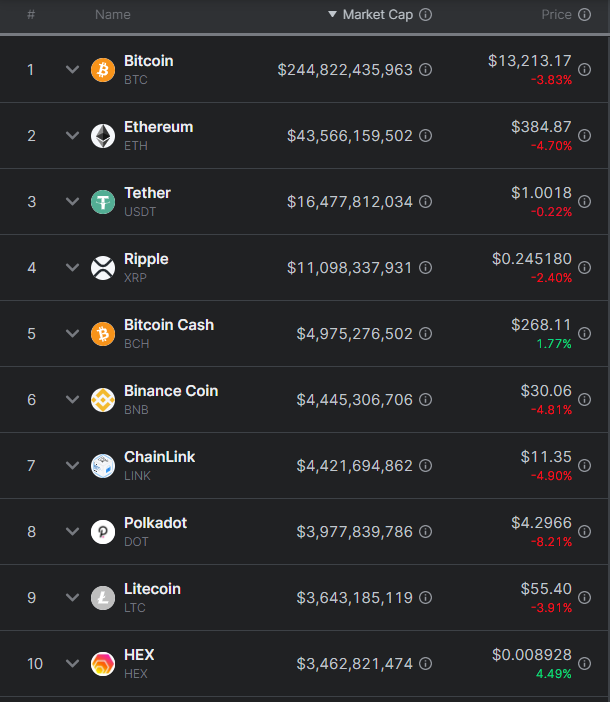This screenshot has width=610, height=702.
Task: Click the 1.77% Bitcoin Cash change
Action: point(554,344)
